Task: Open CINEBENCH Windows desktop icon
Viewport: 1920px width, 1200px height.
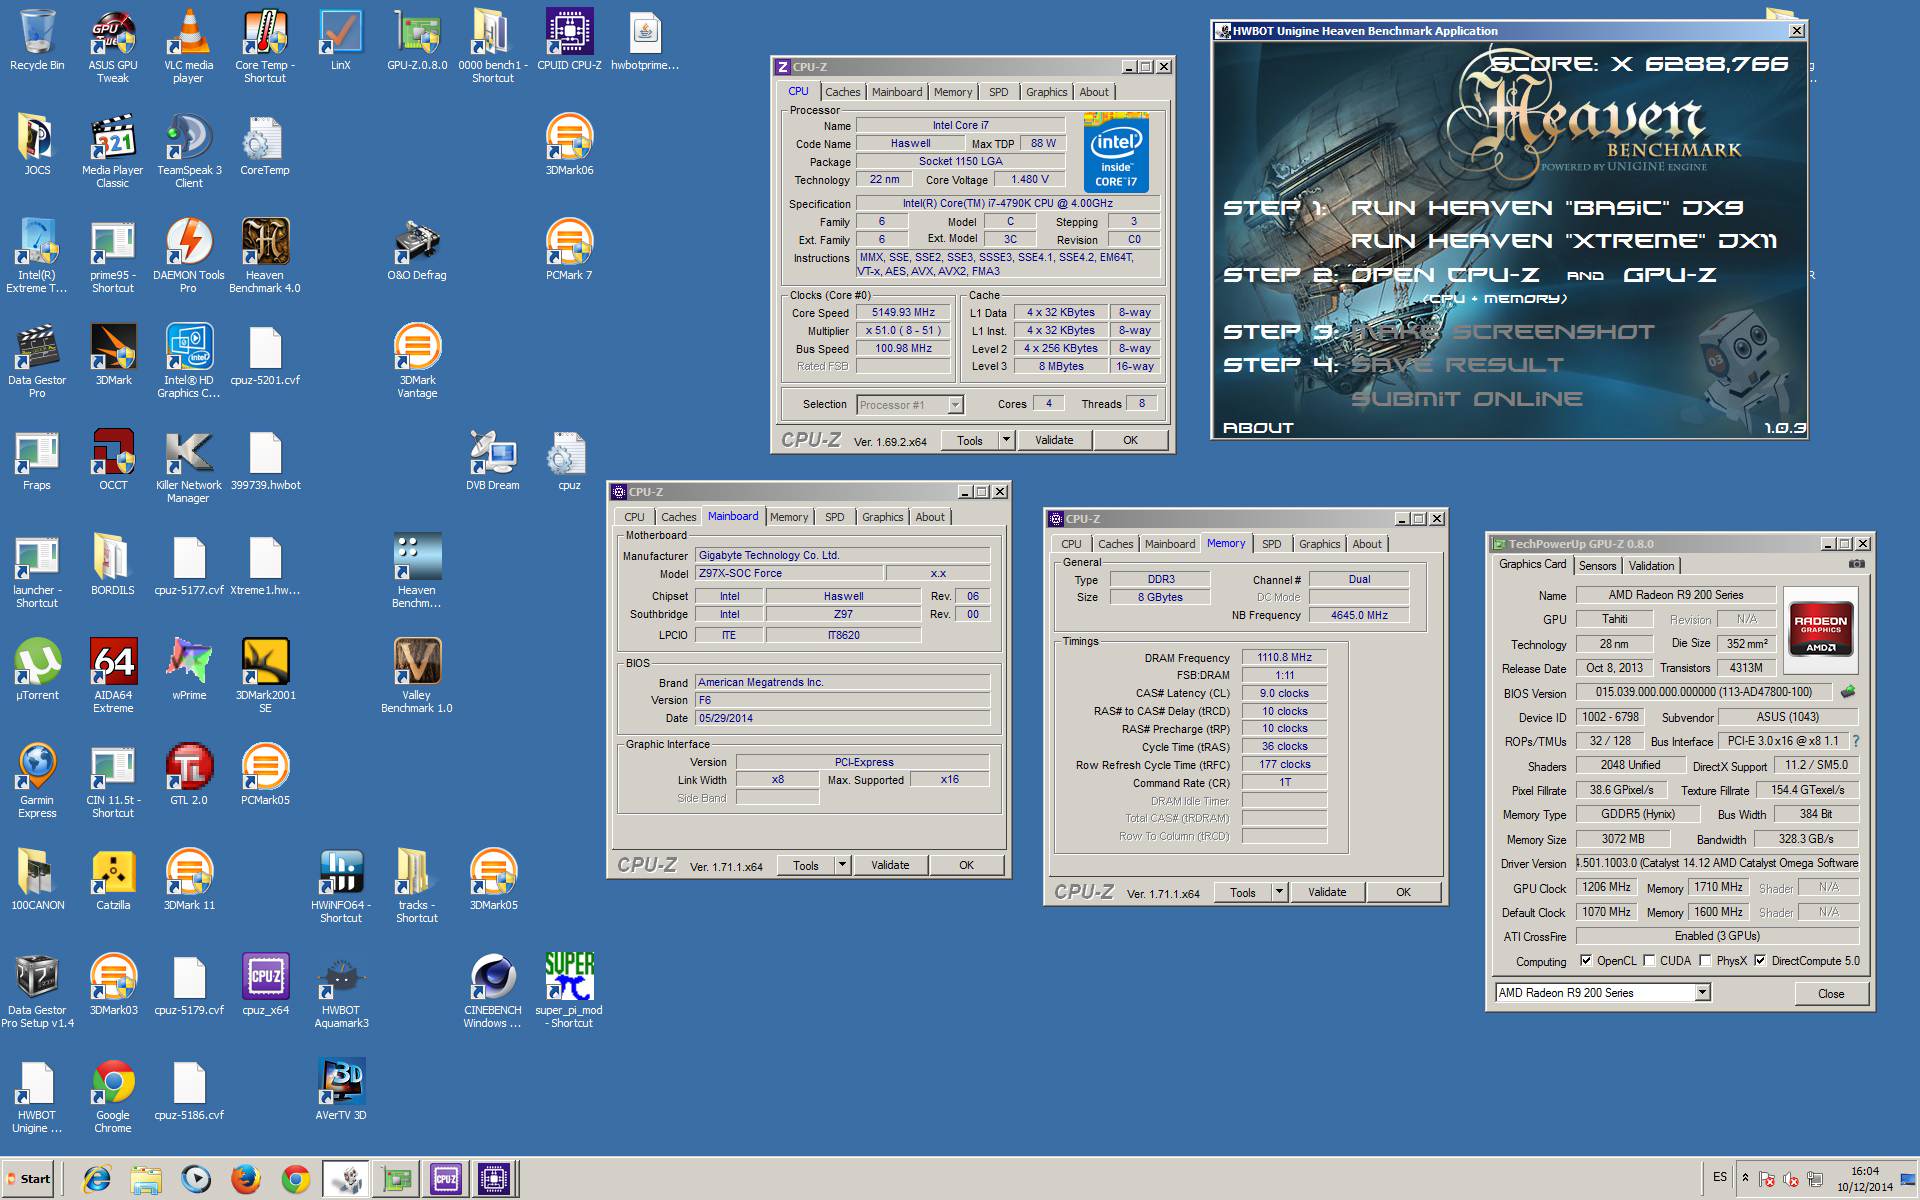Action: click(493, 990)
